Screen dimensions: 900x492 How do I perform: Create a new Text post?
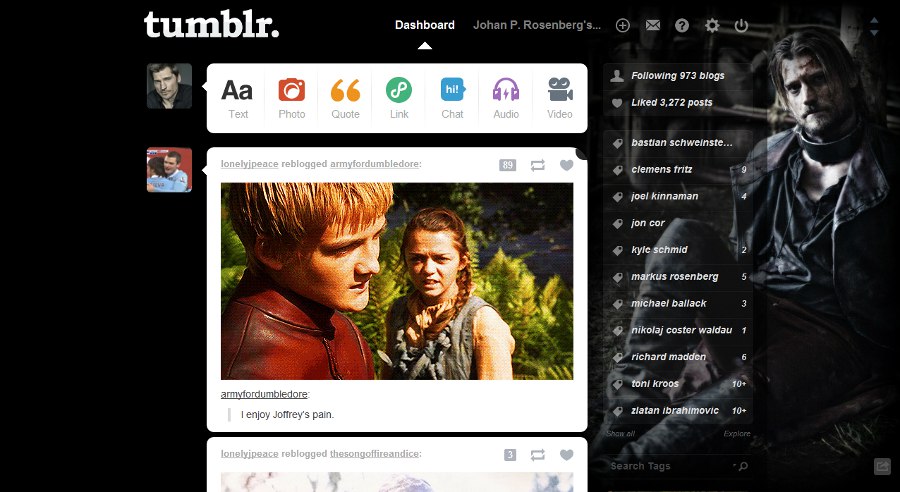(238, 99)
